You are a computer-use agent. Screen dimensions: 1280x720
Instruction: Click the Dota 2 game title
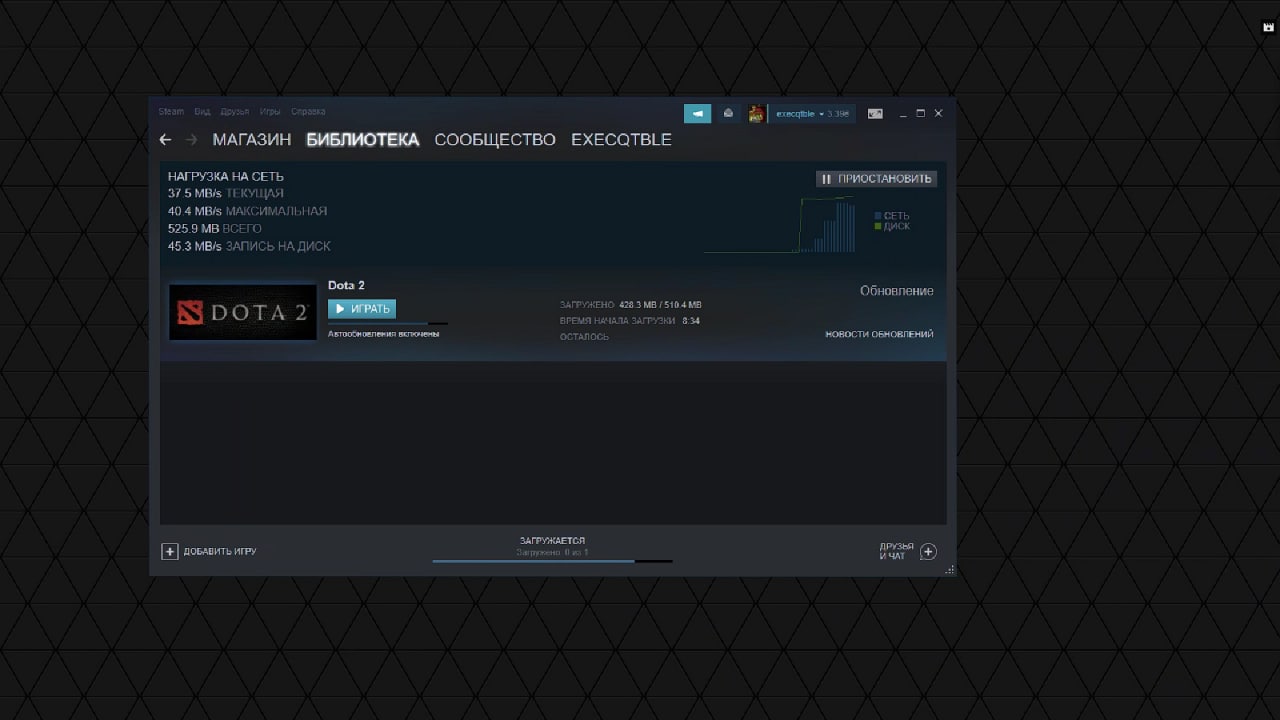point(346,285)
